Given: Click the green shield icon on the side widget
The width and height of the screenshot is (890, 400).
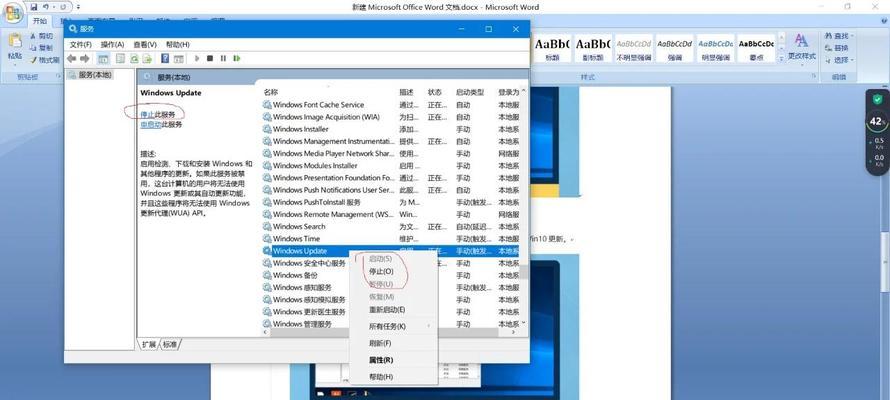Looking at the screenshot, I should pyautogui.click(x=878, y=99).
